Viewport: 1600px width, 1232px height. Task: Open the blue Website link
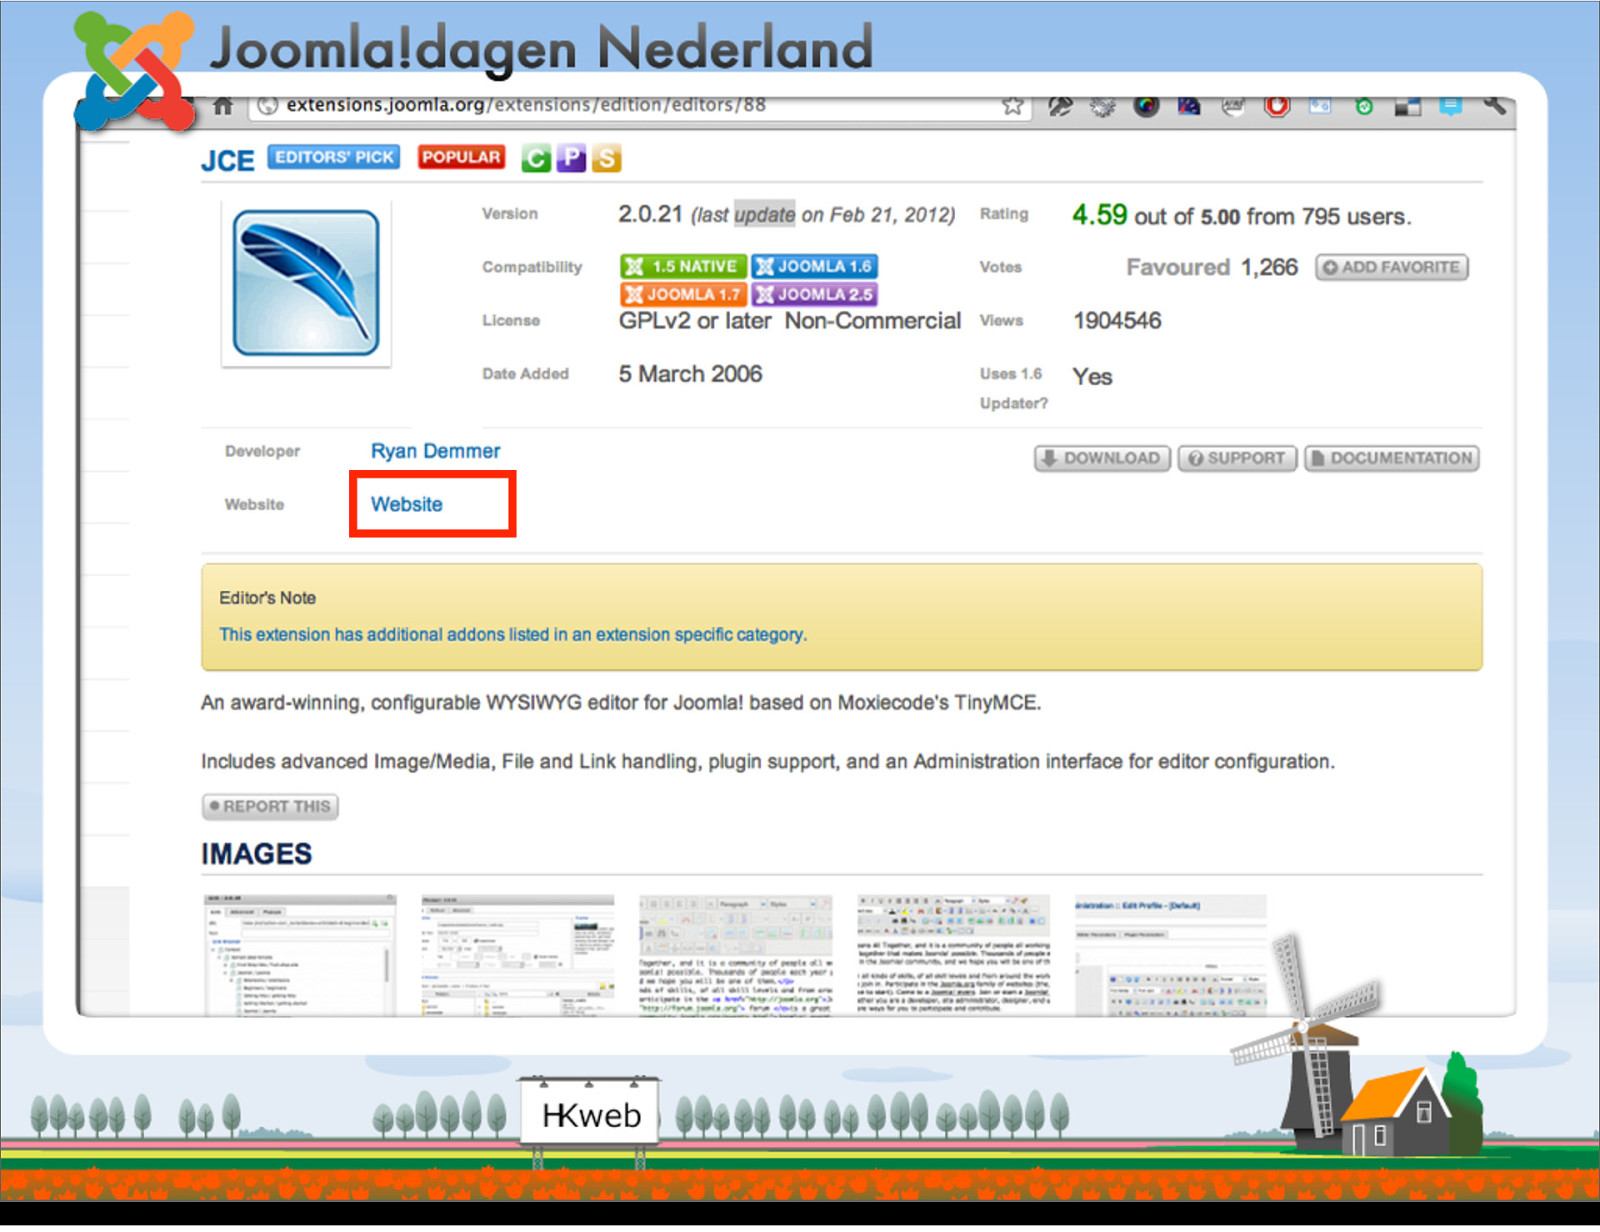[x=406, y=504]
